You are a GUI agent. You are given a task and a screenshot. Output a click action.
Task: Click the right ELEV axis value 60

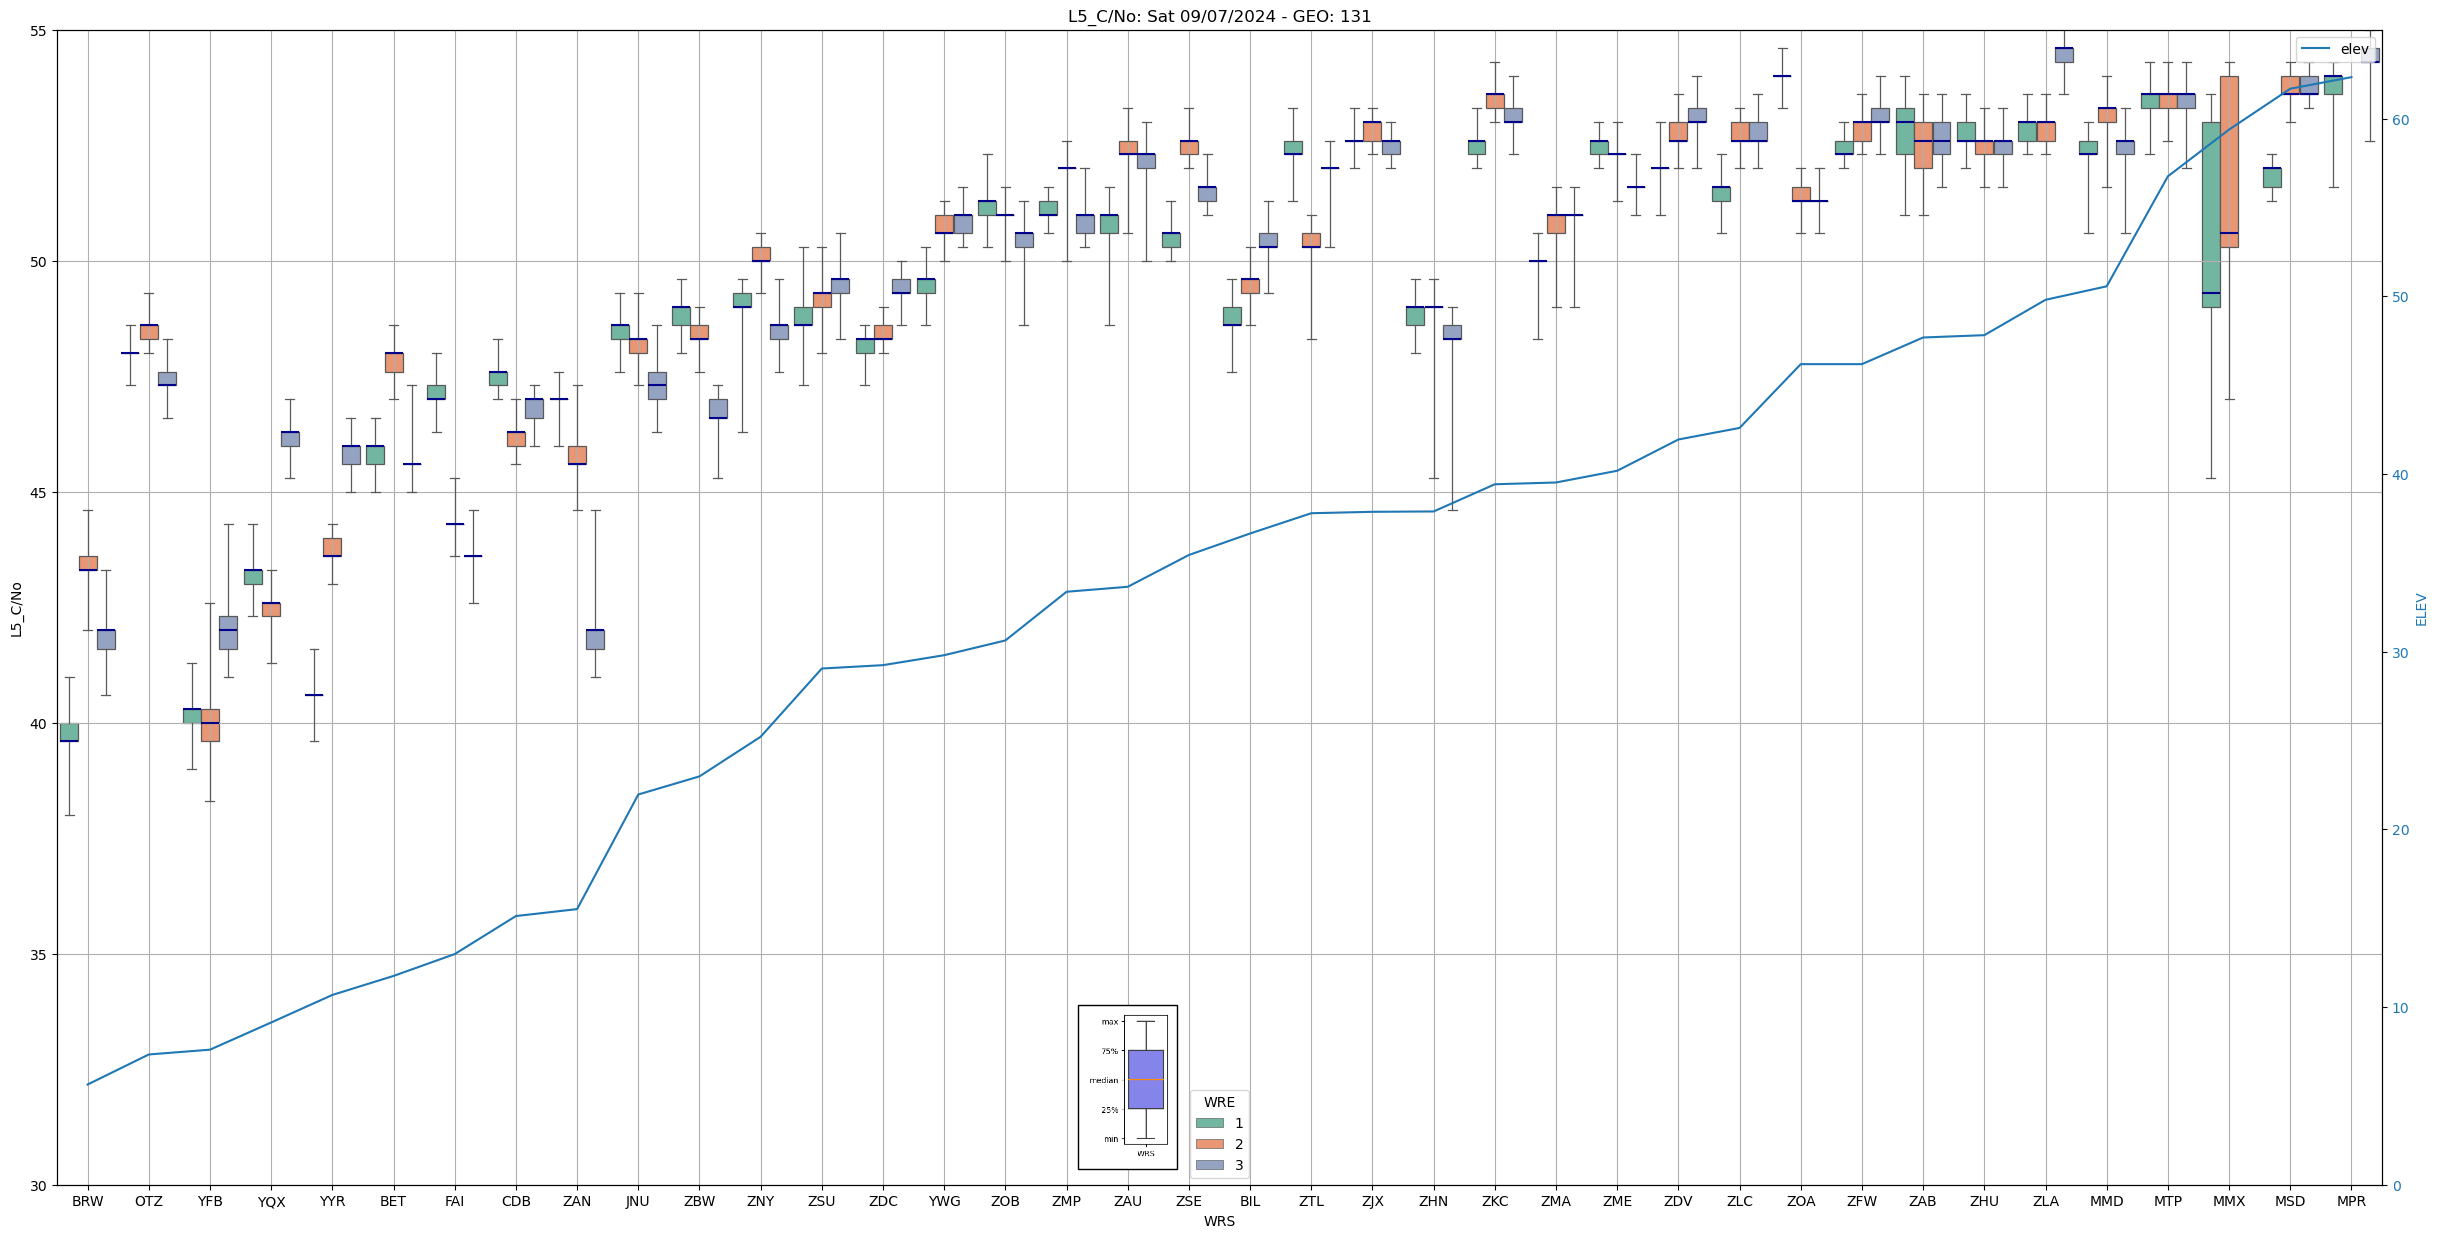pos(2399,120)
